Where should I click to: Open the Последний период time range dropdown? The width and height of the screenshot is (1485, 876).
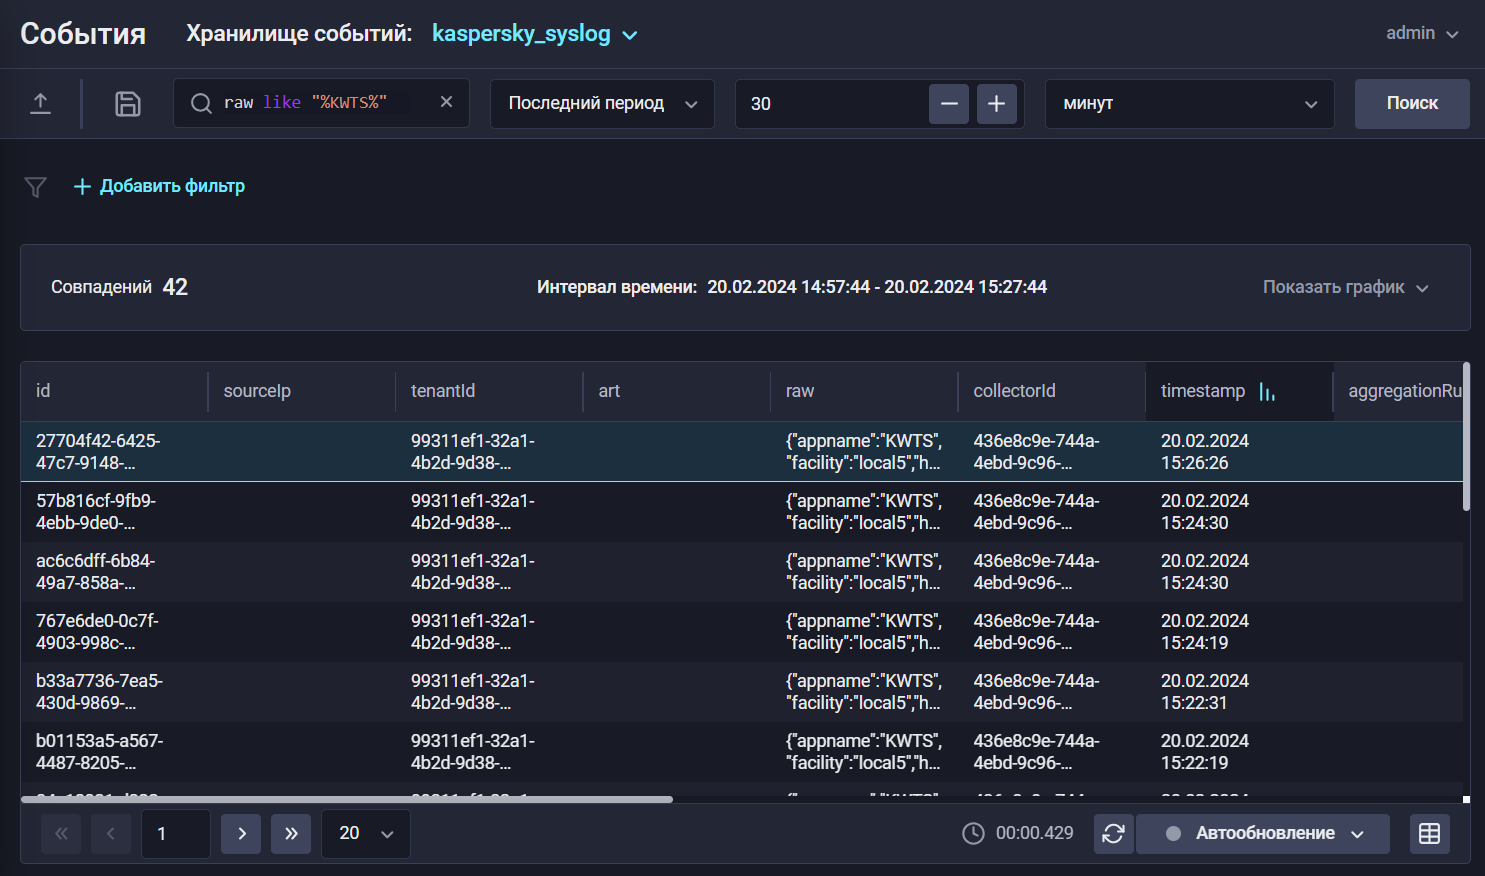pyautogui.click(x=601, y=103)
